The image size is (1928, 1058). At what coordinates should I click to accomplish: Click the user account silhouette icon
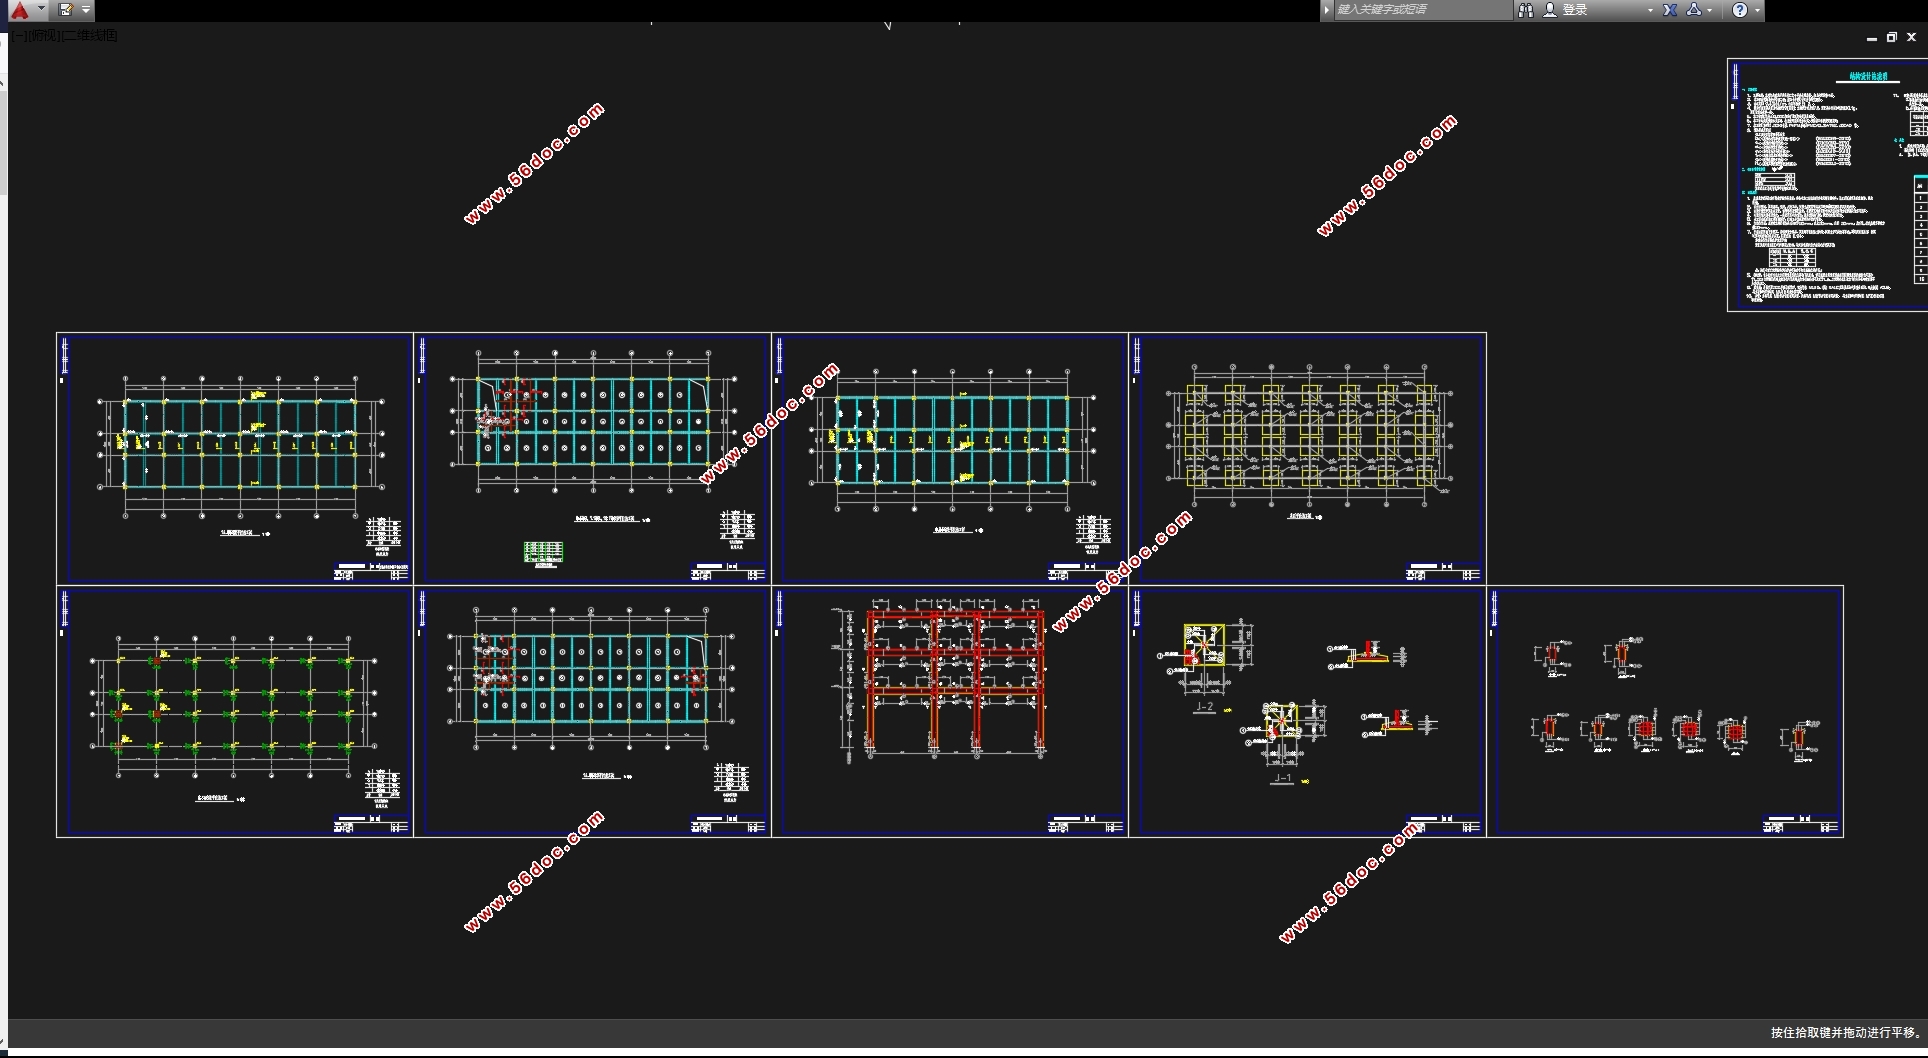(x=1550, y=10)
